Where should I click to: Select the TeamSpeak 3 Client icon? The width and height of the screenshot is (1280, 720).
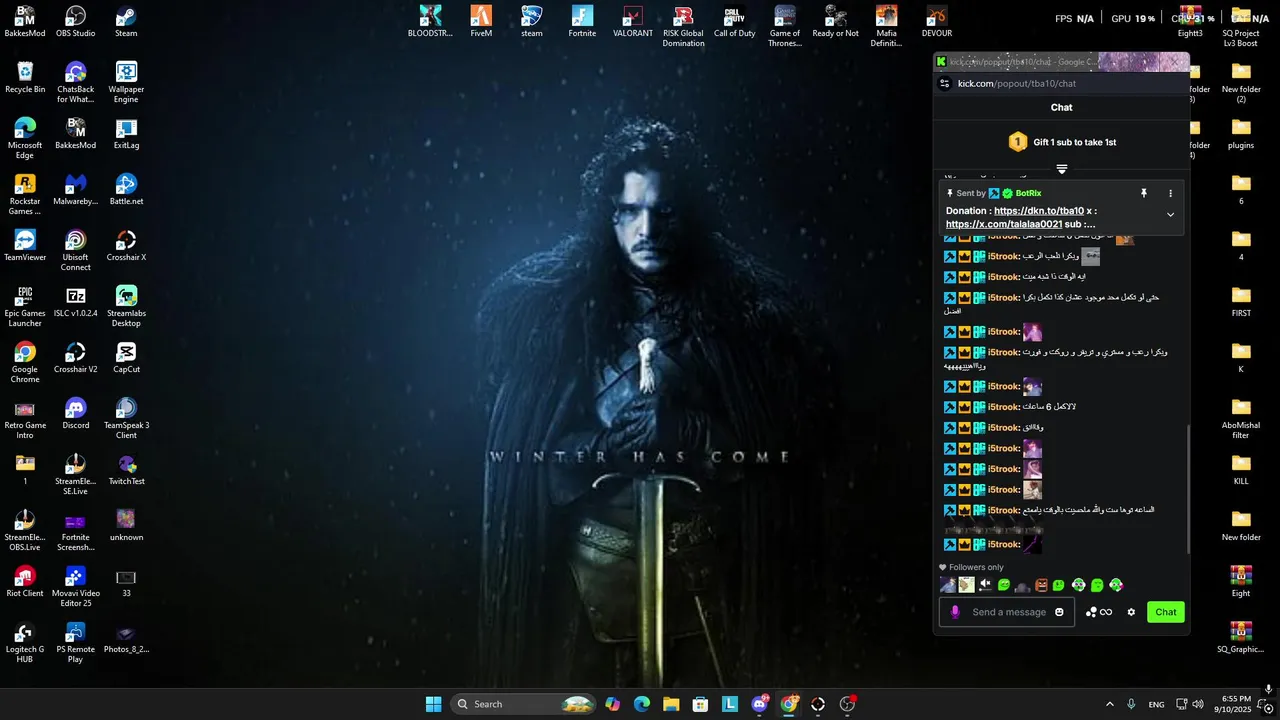click(126, 418)
